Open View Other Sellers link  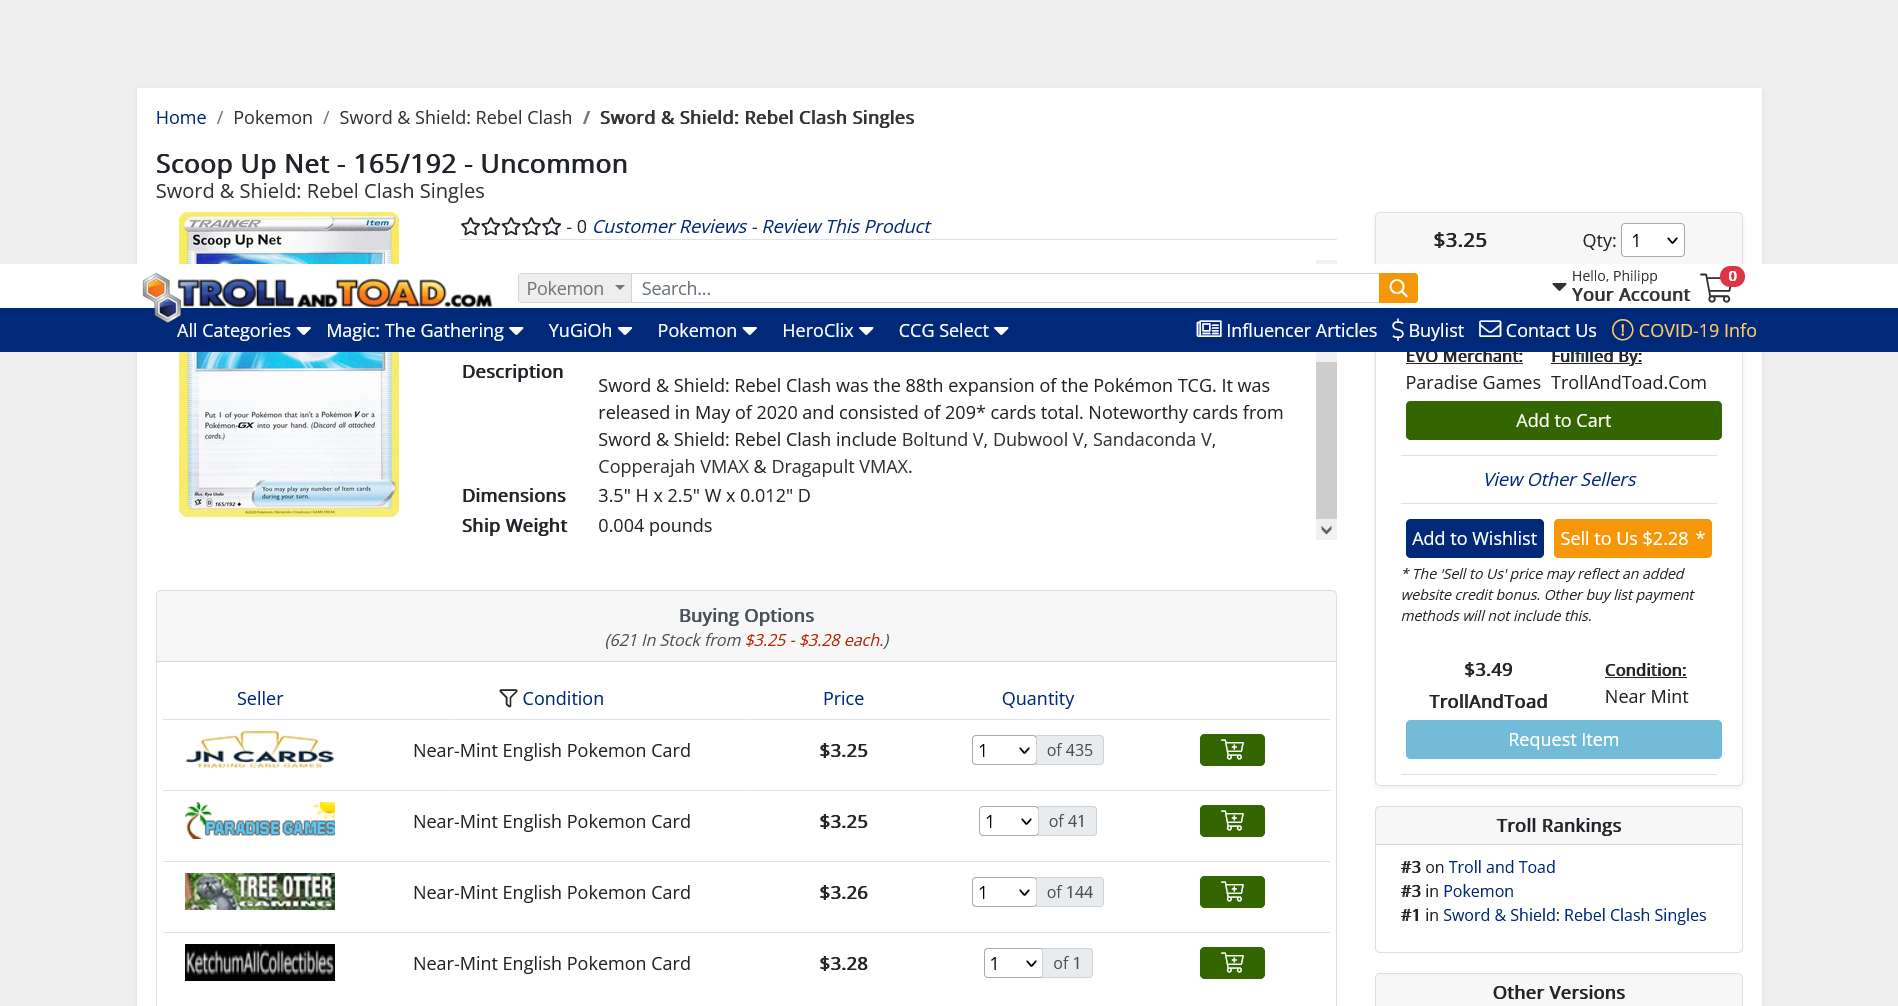[1559, 480]
